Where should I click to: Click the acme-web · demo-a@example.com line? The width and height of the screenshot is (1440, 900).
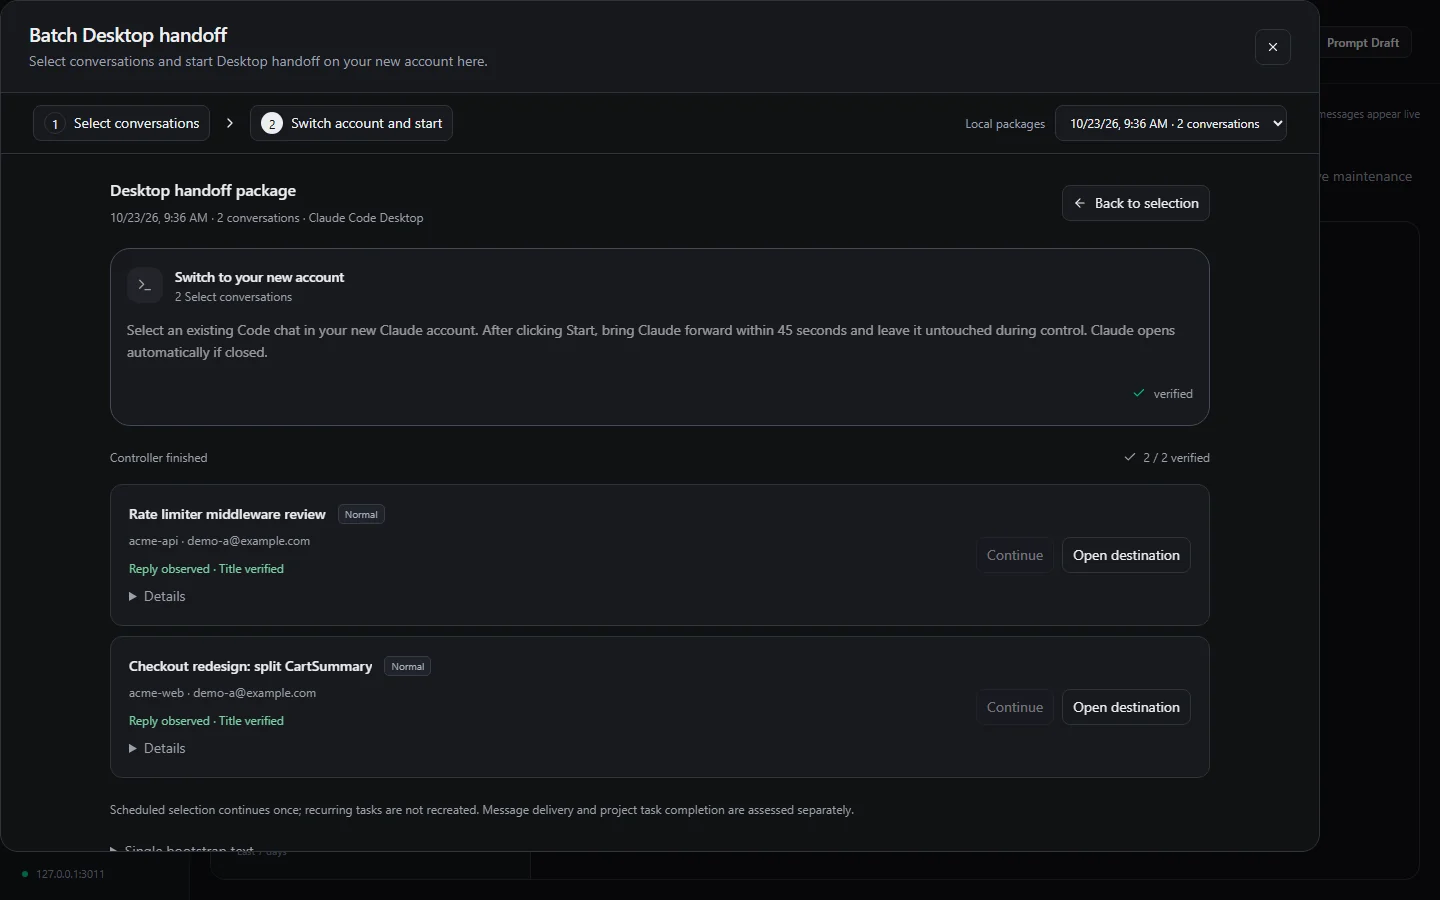tap(222, 693)
